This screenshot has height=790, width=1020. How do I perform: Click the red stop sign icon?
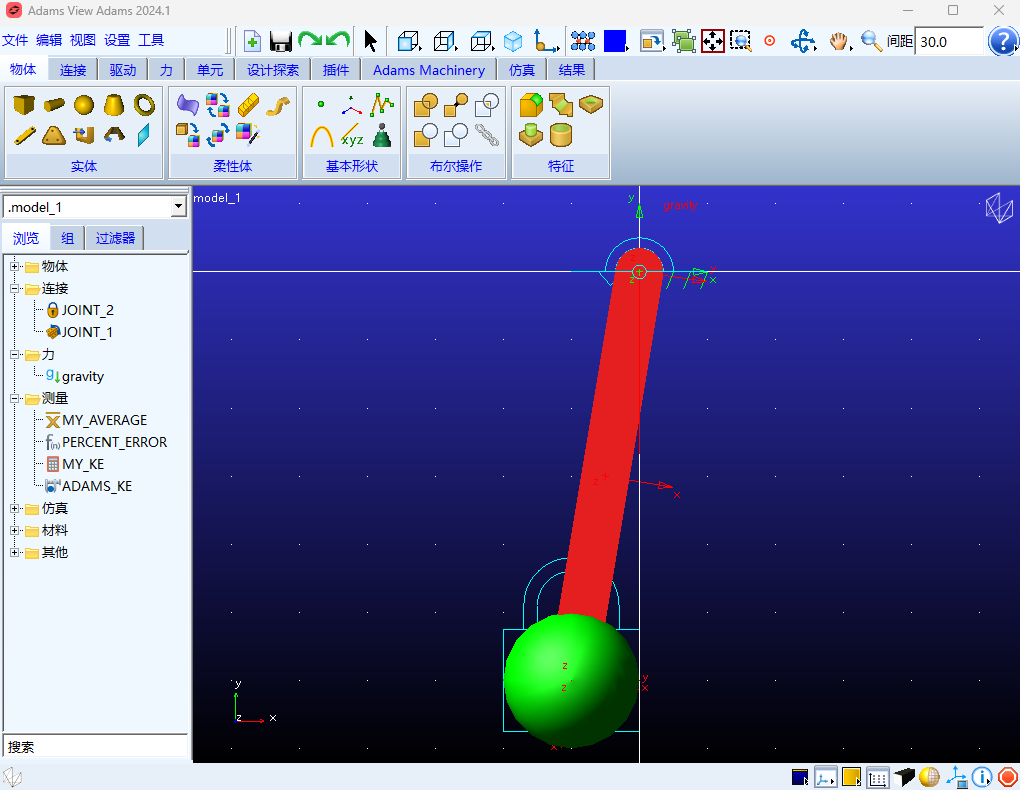(x=1008, y=777)
